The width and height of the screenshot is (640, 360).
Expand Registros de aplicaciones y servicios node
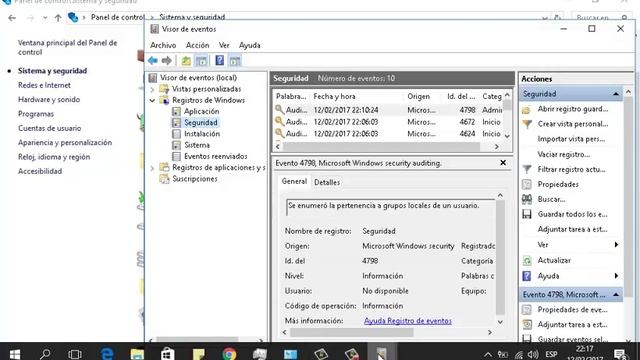click(152, 168)
